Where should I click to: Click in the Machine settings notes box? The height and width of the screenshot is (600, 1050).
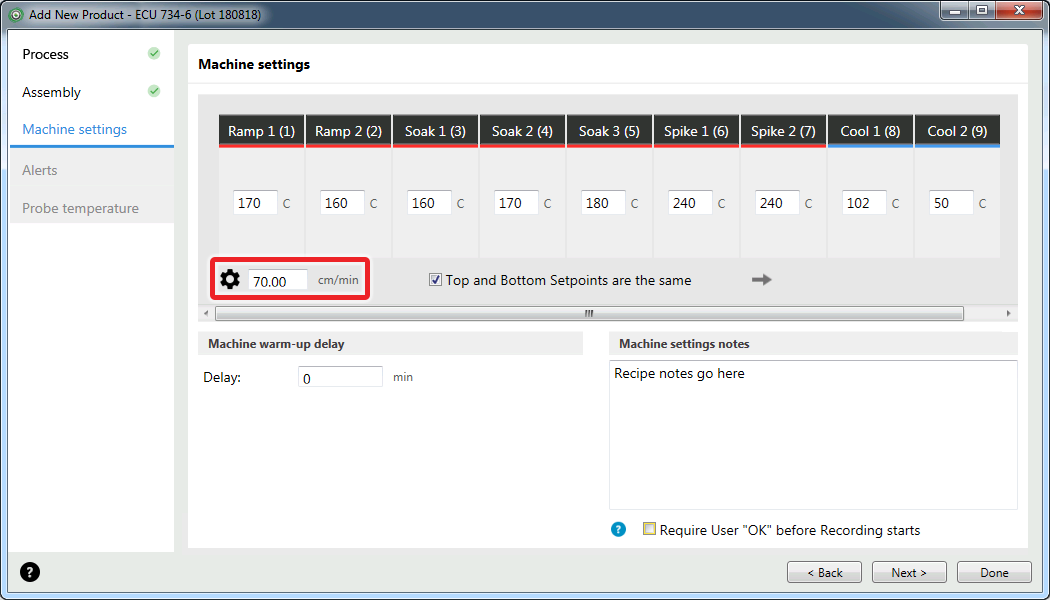(x=813, y=435)
